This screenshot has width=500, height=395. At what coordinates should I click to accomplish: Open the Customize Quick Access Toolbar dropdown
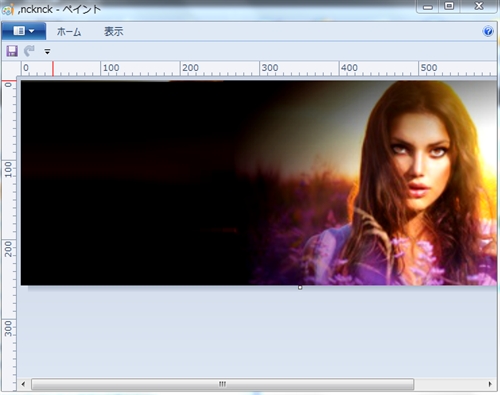[47, 52]
